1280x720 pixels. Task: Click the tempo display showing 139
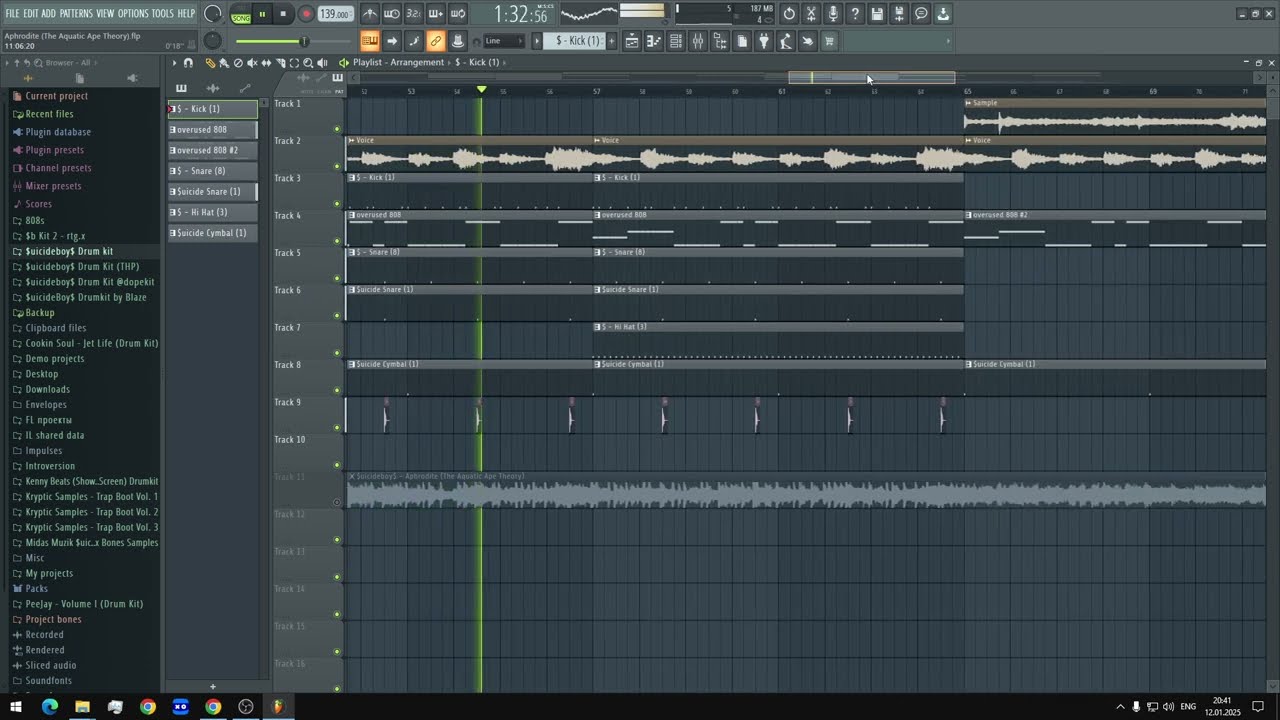pyautogui.click(x=335, y=14)
